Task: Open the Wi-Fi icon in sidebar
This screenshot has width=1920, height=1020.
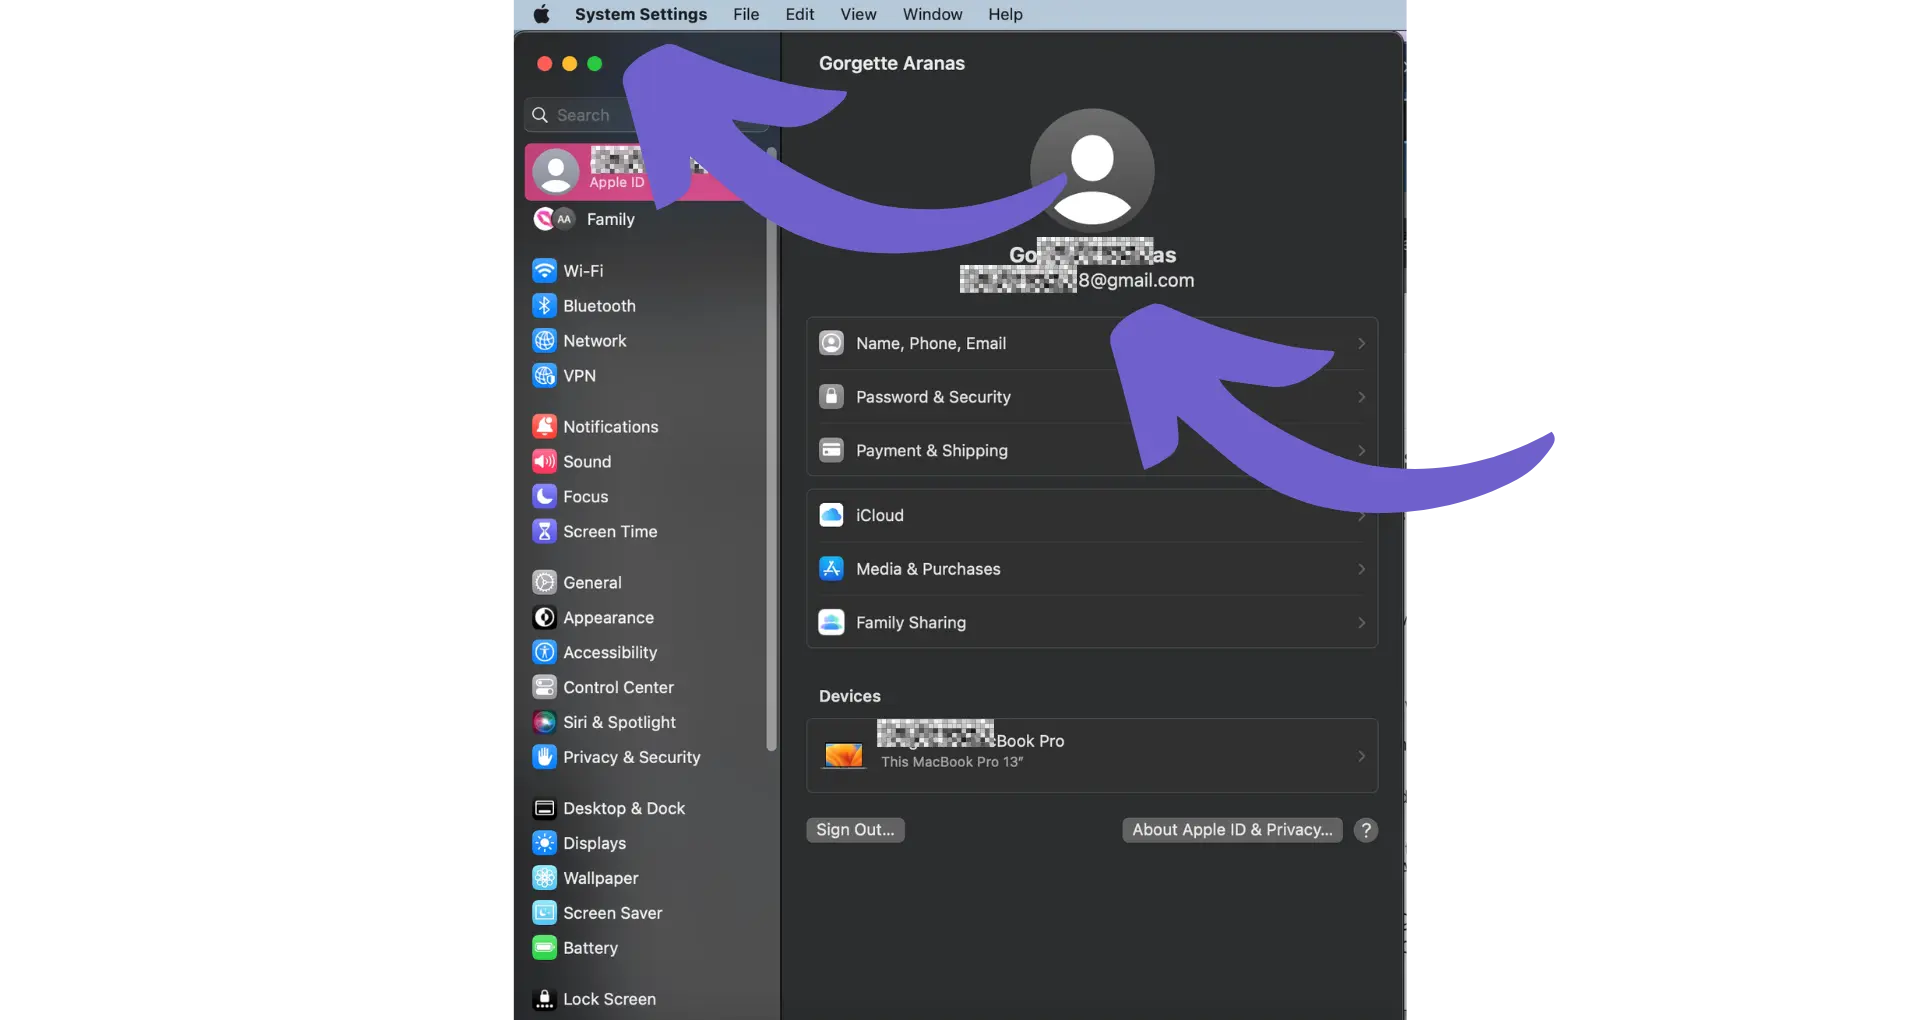Action: (544, 271)
